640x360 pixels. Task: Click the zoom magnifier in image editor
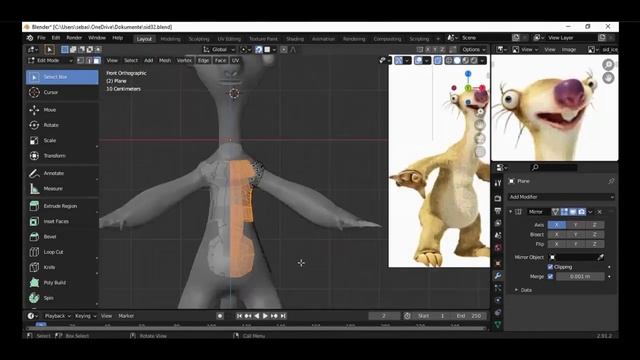[x=608, y=64]
